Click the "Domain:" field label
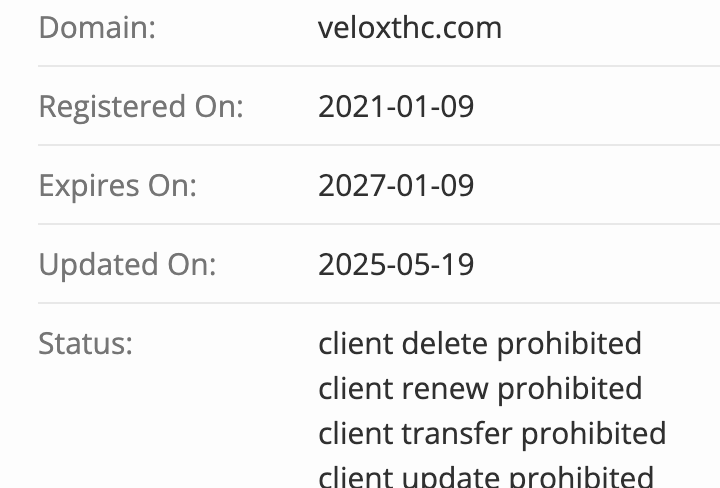Image resolution: width=720 pixels, height=488 pixels. tap(97, 27)
